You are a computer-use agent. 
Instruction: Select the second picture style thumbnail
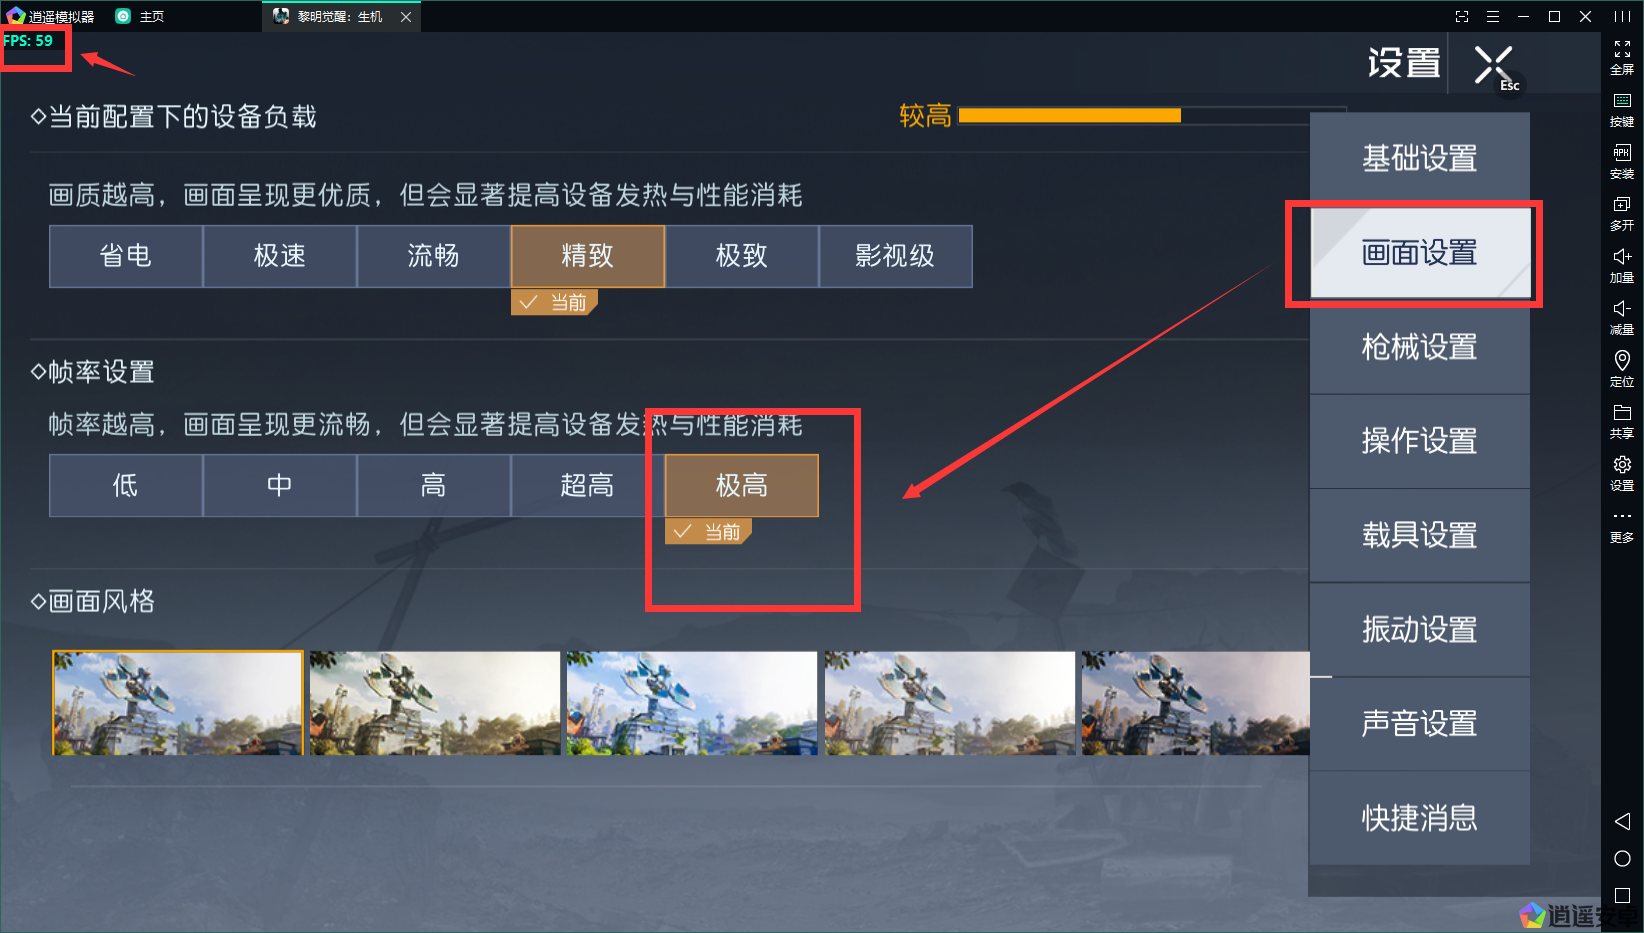[435, 703]
